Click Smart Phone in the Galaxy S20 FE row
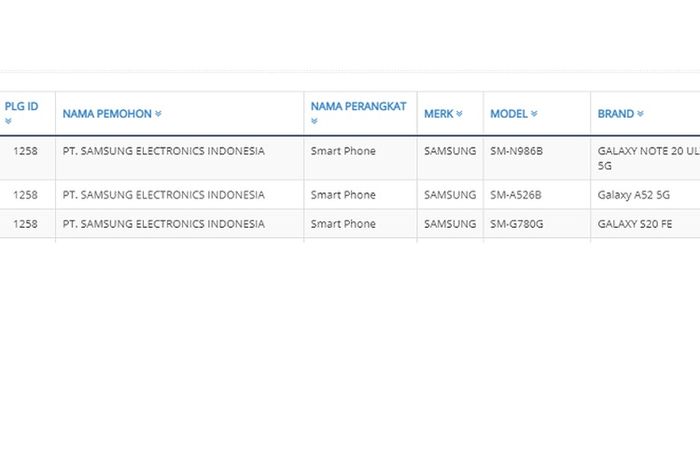The image size is (700, 467). tap(343, 224)
